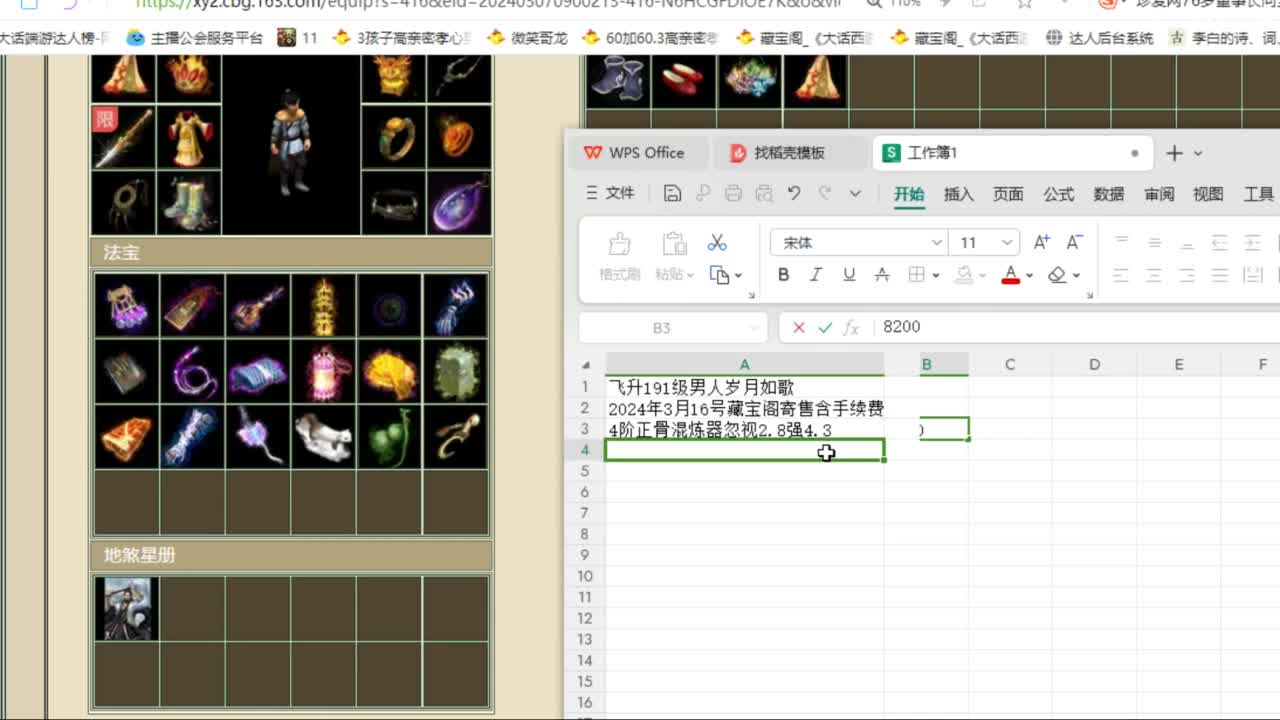Open browser bookmark 微笑哥龙
This screenshot has height=720, width=1280.
tap(528, 38)
